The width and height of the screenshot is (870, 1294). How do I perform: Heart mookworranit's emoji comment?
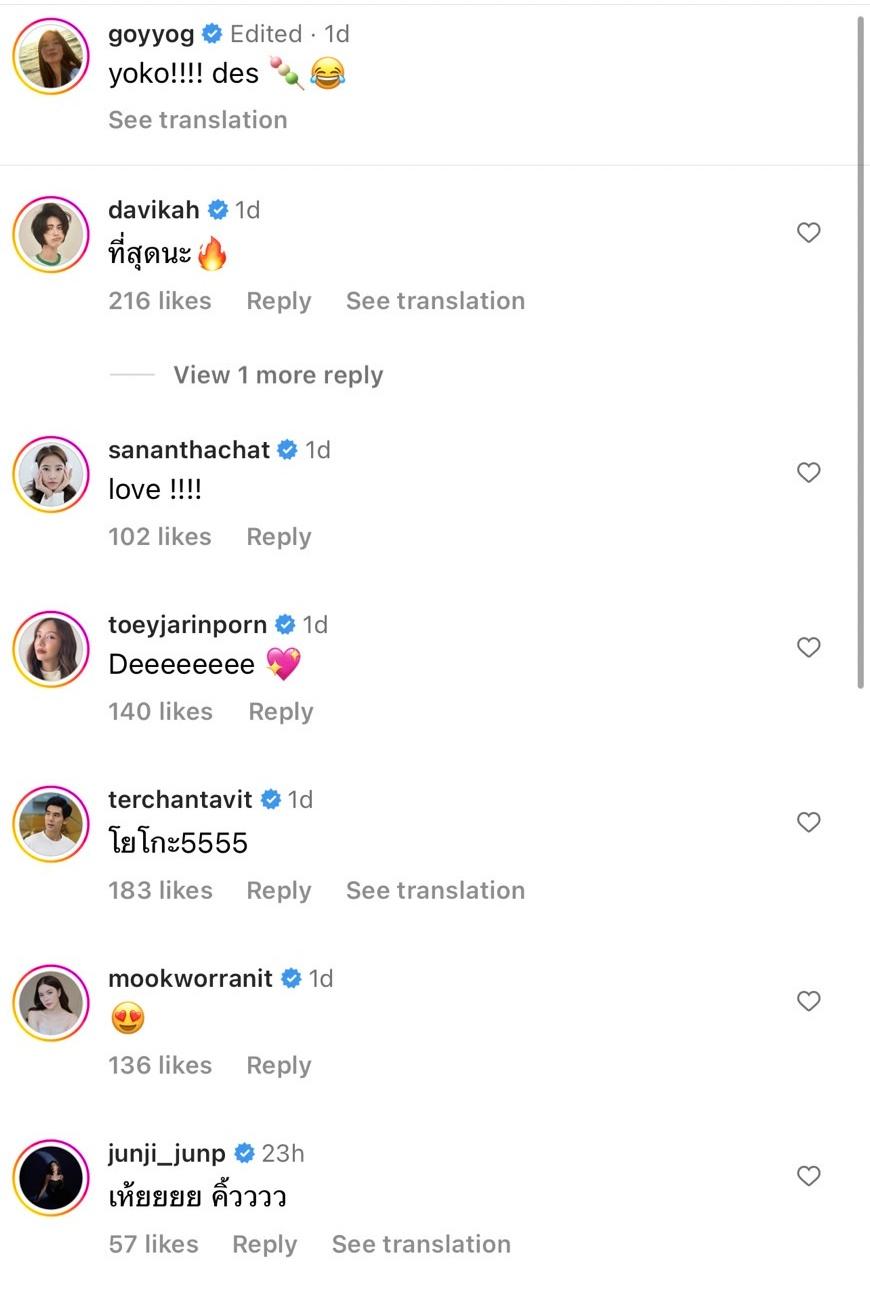pyautogui.click(x=808, y=1001)
